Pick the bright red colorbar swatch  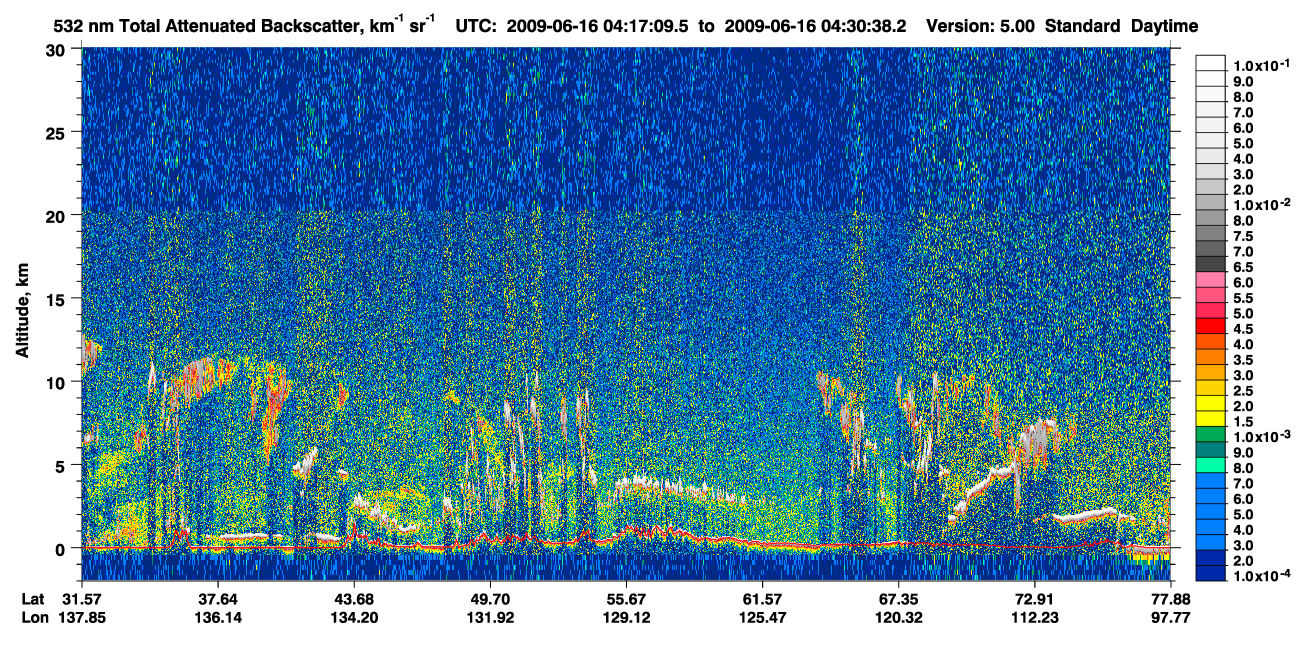pyautogui.click(x=1211, y=327)
